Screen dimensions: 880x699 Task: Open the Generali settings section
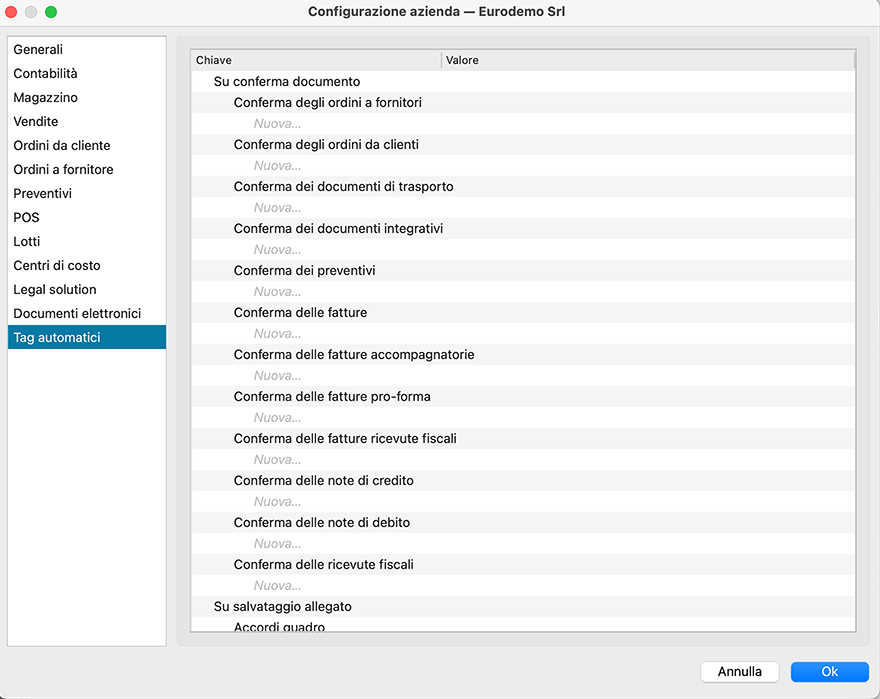(x=38, y=49)
